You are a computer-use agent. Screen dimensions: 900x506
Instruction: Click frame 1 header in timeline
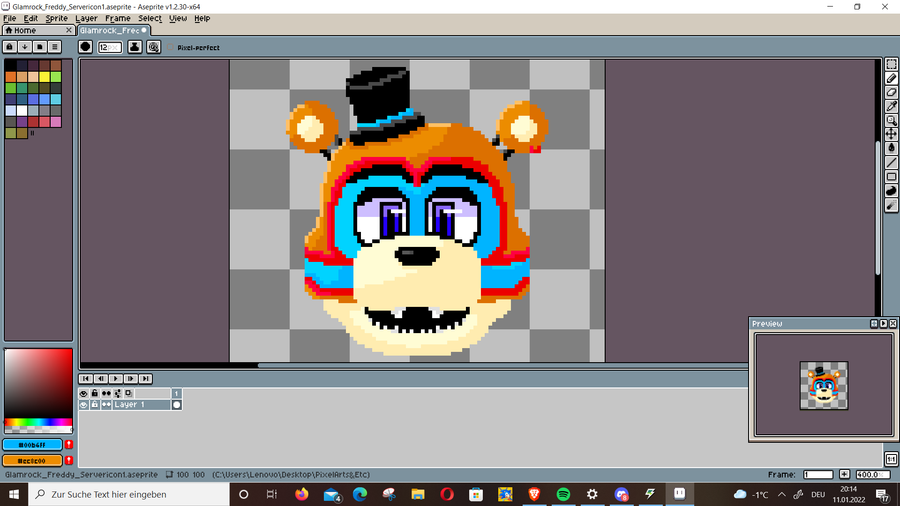177,394
